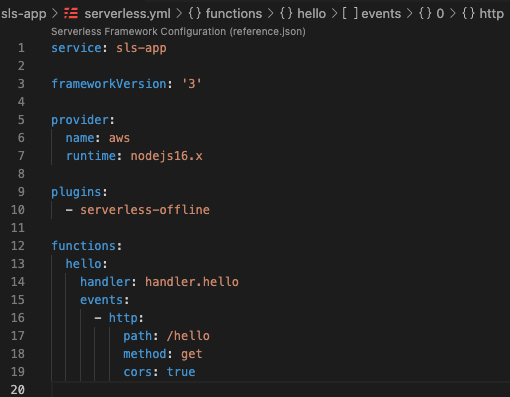Screen dimensions: 510x397
Task: Click line number 12 in the gutter
Action: click(x=18, y=246)
